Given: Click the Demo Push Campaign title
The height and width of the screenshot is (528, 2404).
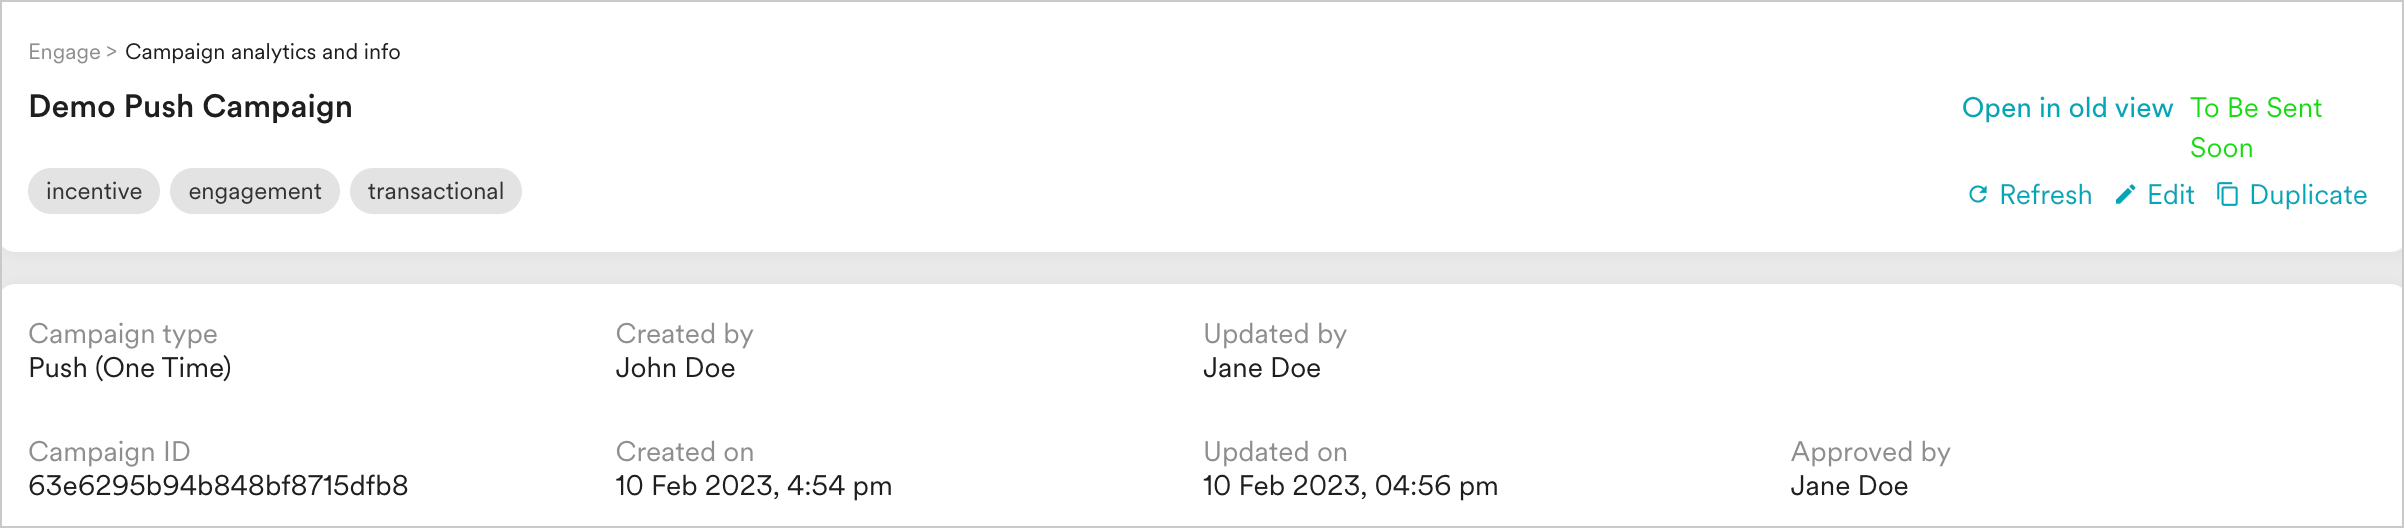Looking at the screenshot, I should pyautogui.click(x=190, y=107).
